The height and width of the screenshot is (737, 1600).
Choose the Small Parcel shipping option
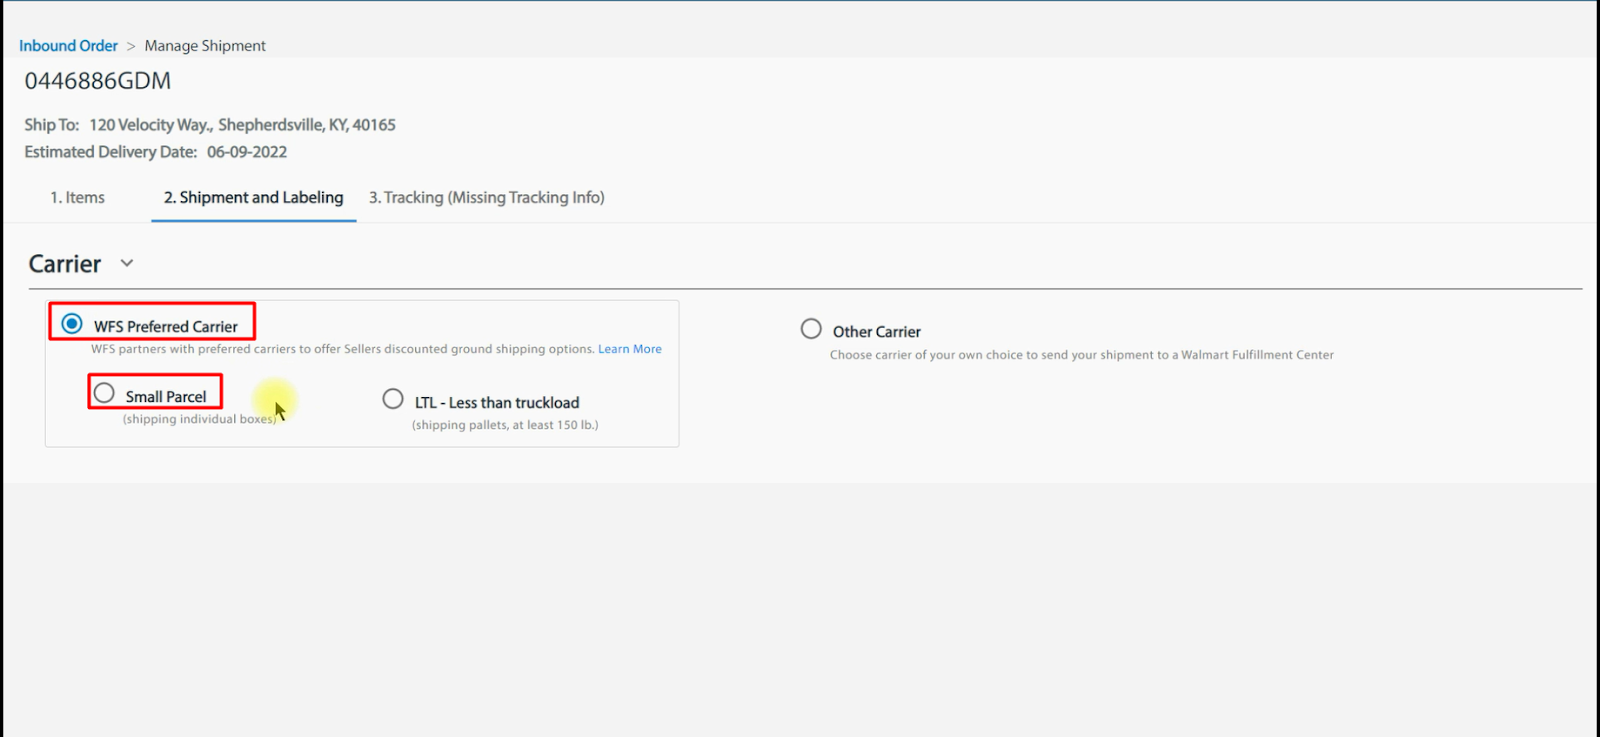coord(104,393)
